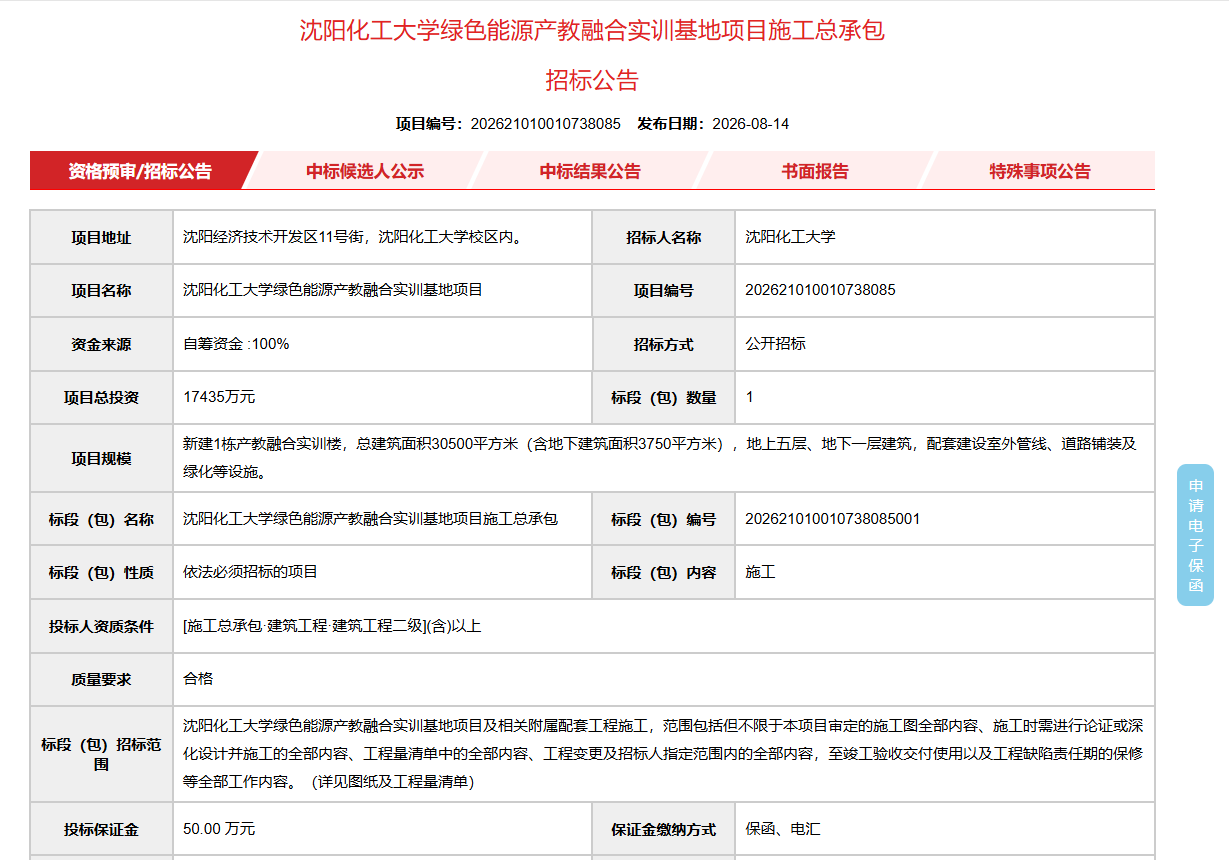Click the section content value 施工
Image resolution: width=1229 pixels, height=860 pixels.
[760, 572]
